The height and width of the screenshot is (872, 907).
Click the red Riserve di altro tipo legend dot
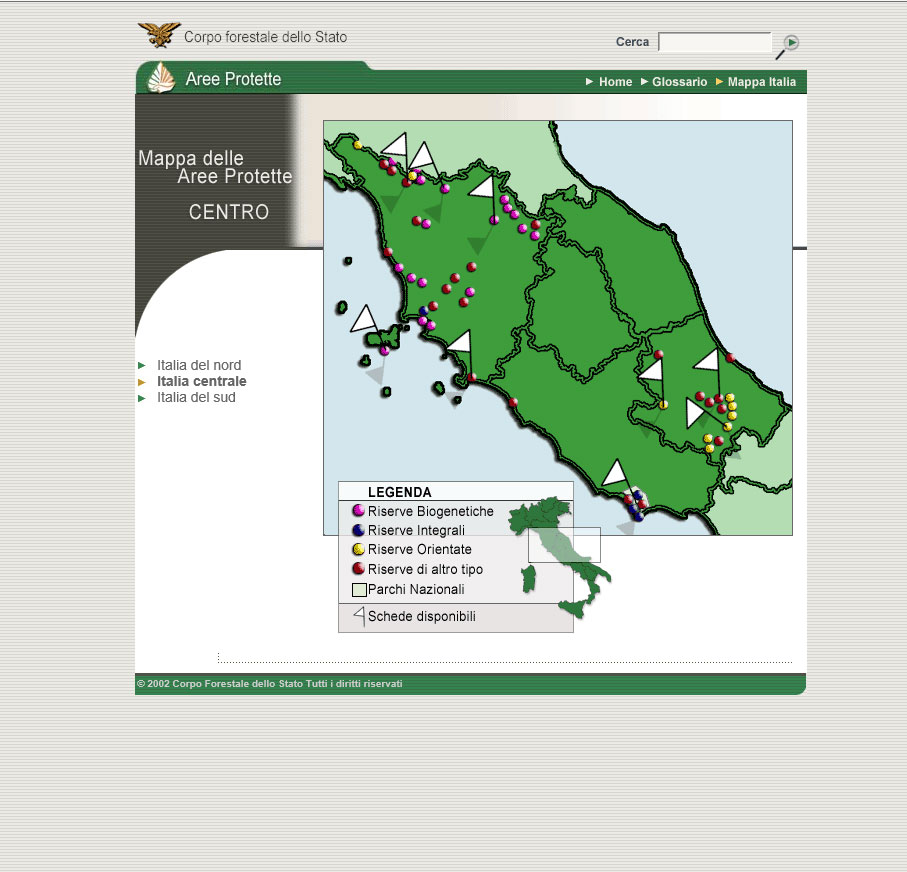tap(359, 568)
